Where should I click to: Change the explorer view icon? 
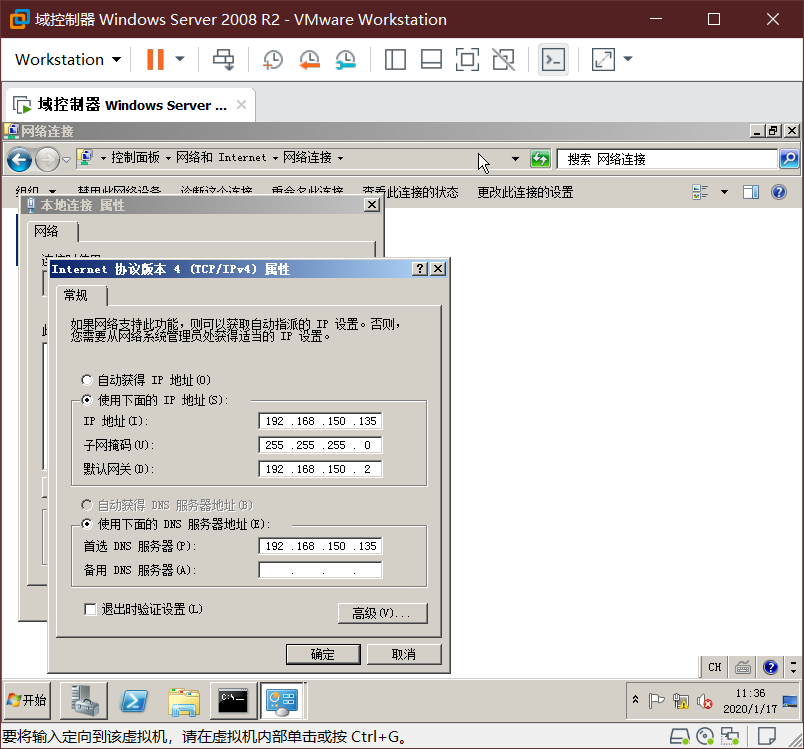tap(700, 192)
